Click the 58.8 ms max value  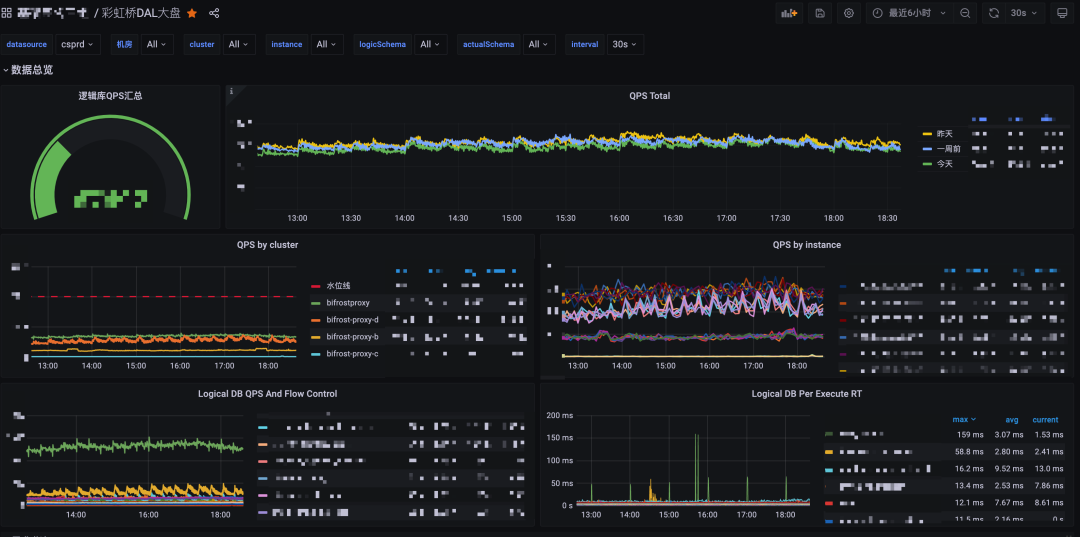(968, 452)
